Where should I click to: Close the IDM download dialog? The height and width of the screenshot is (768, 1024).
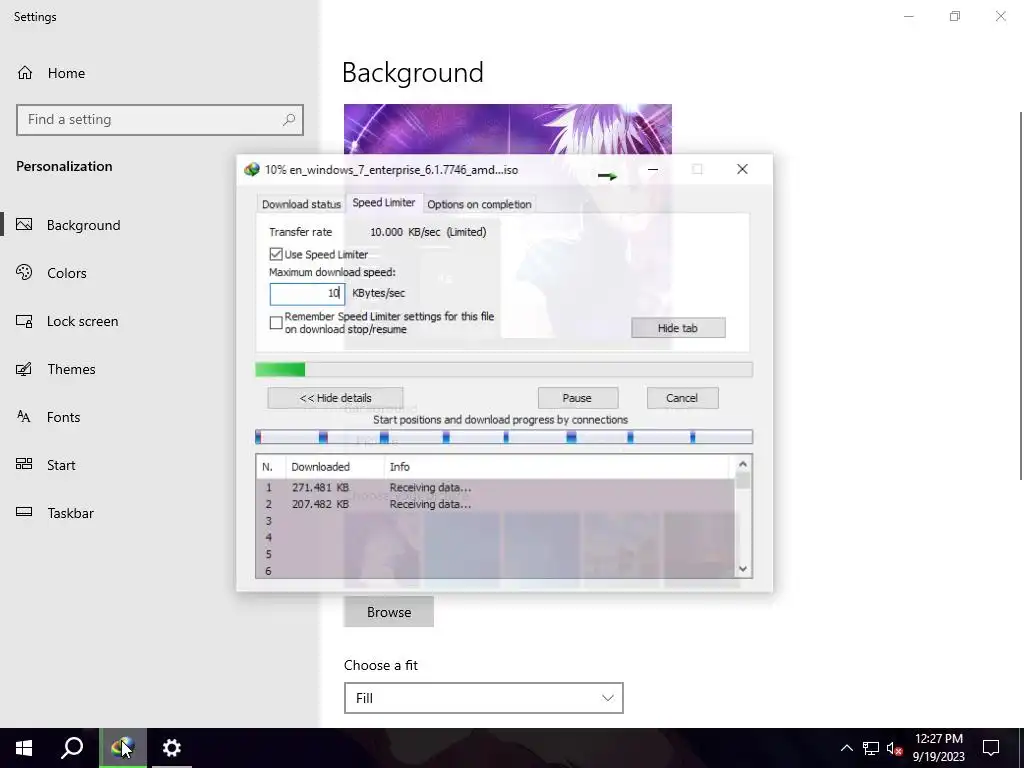pyautogui.click(x=742, y=170)
